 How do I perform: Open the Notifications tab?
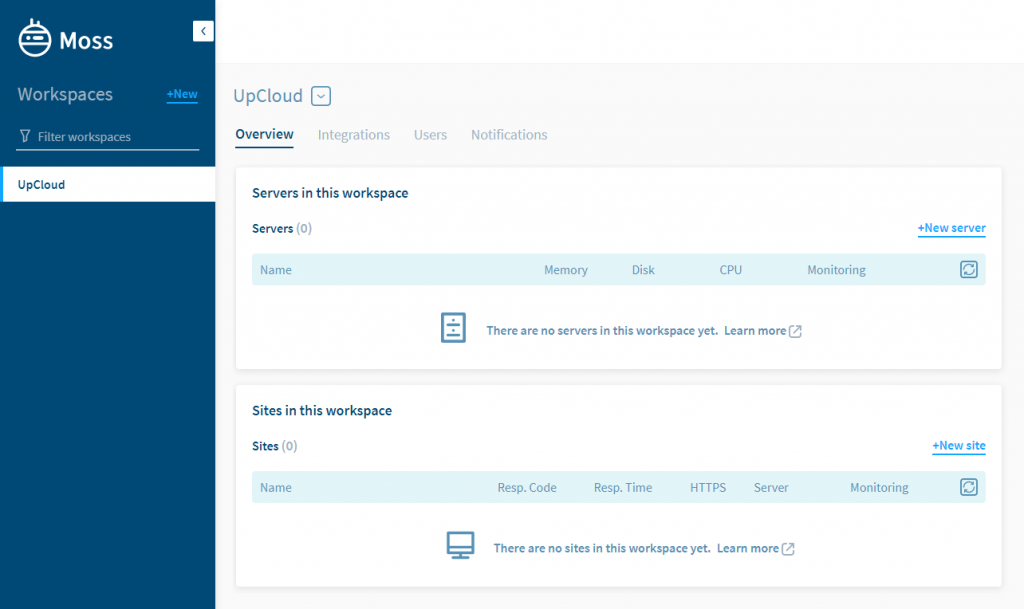(508, 134)
